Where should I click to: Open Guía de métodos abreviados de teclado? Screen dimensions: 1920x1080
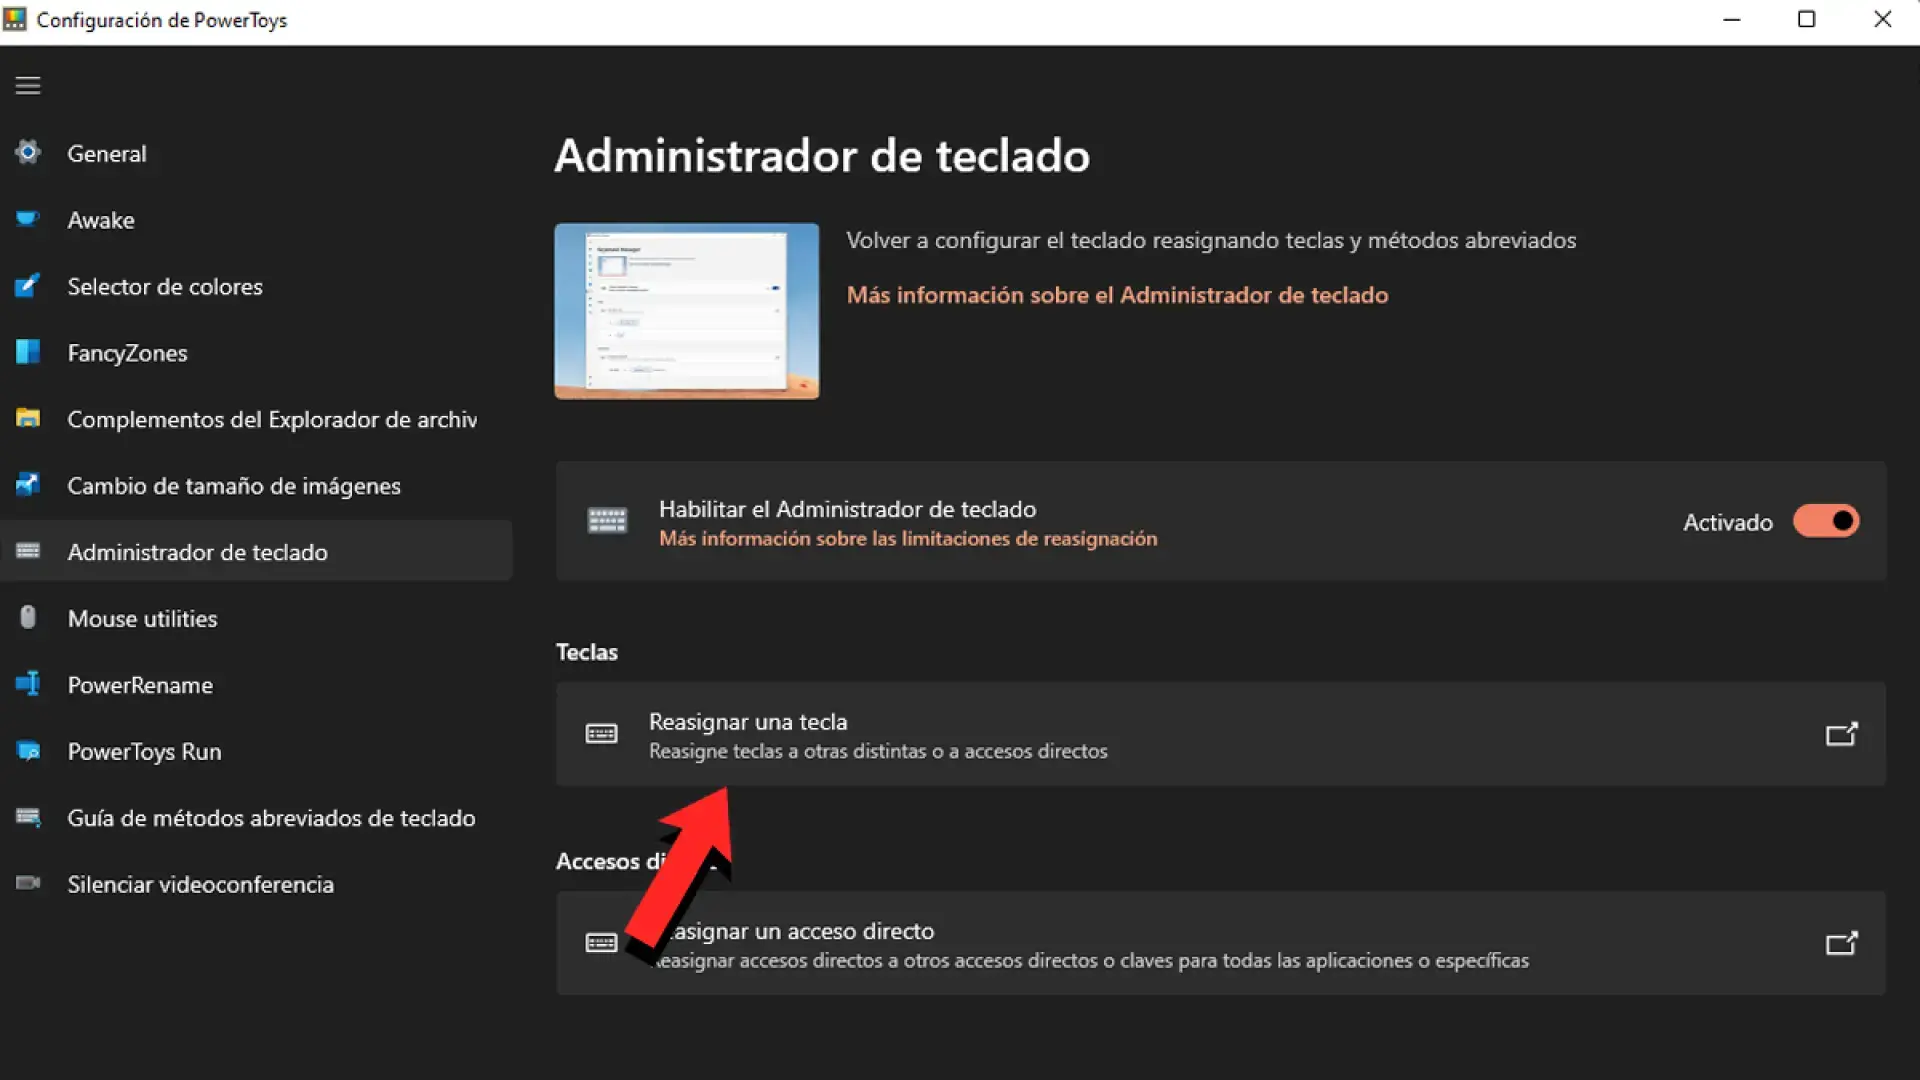click(x=271, y=817)
